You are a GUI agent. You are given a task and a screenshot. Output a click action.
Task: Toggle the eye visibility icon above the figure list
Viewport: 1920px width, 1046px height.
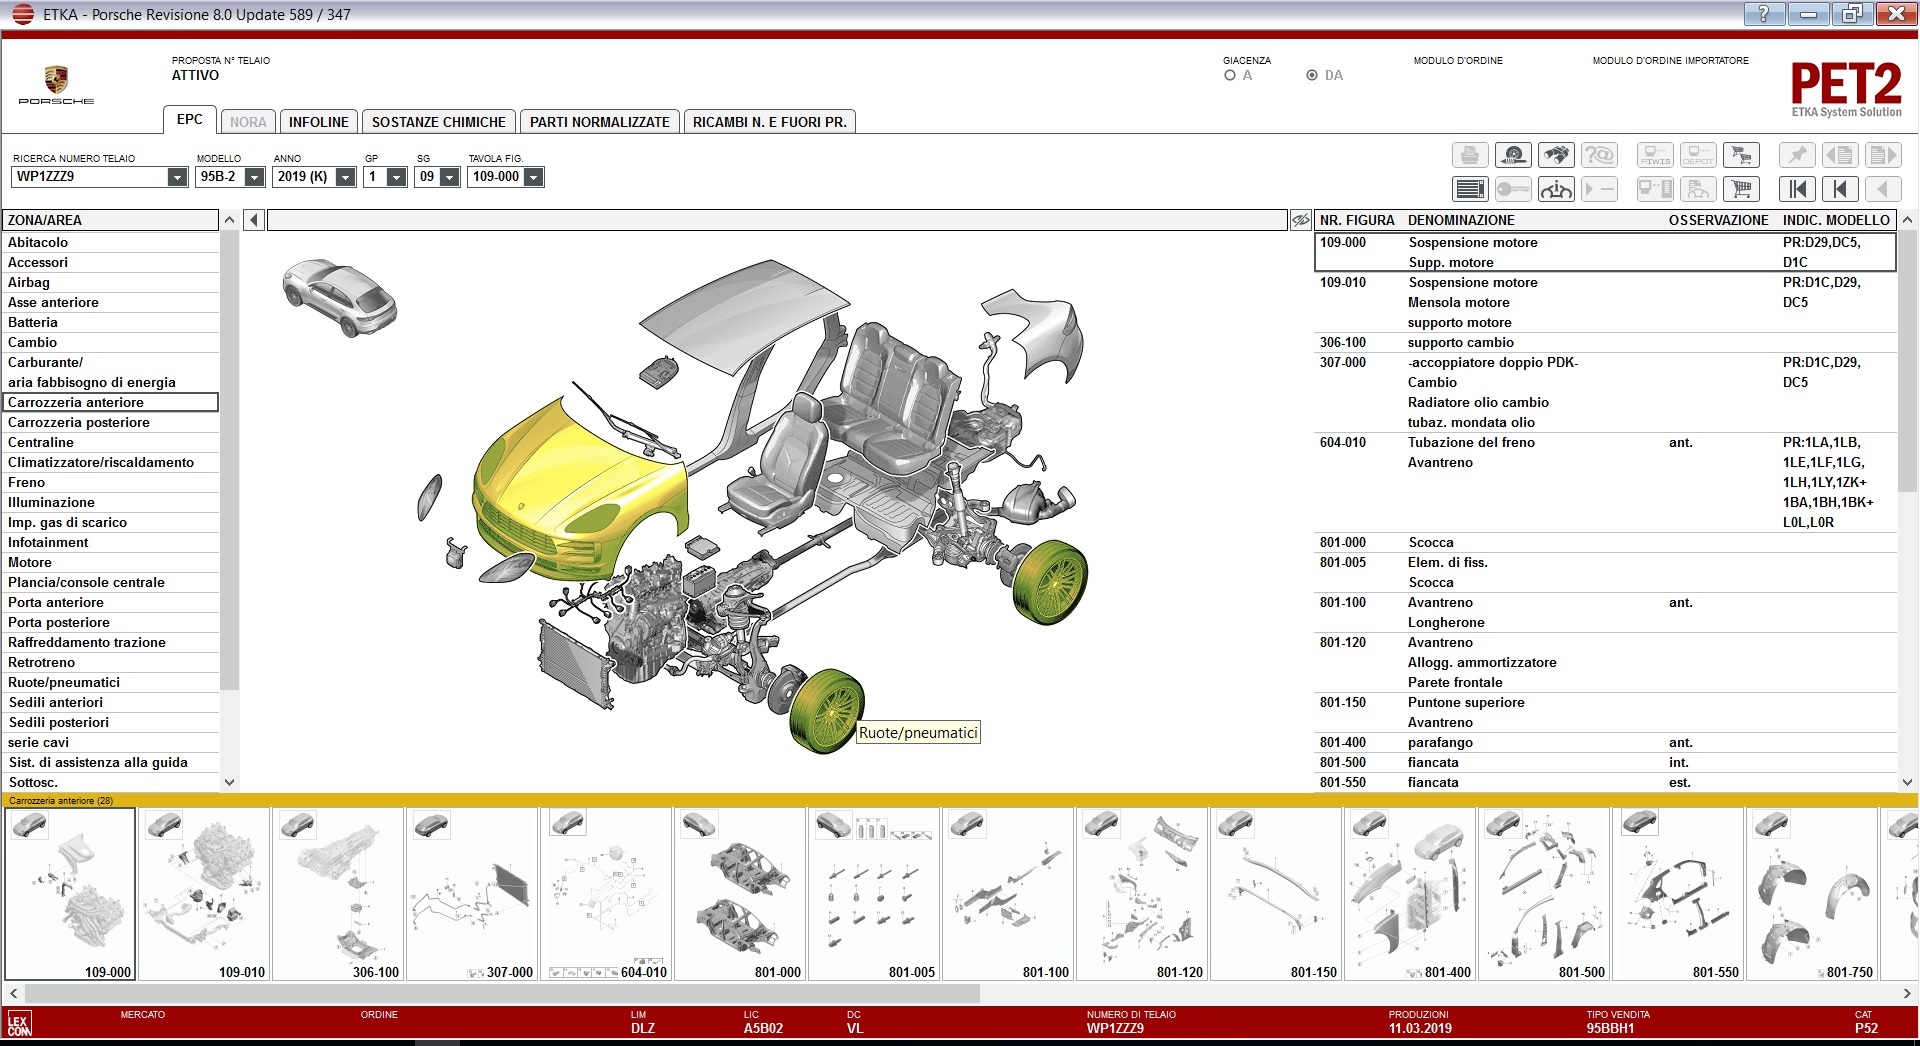(1300, 220)
